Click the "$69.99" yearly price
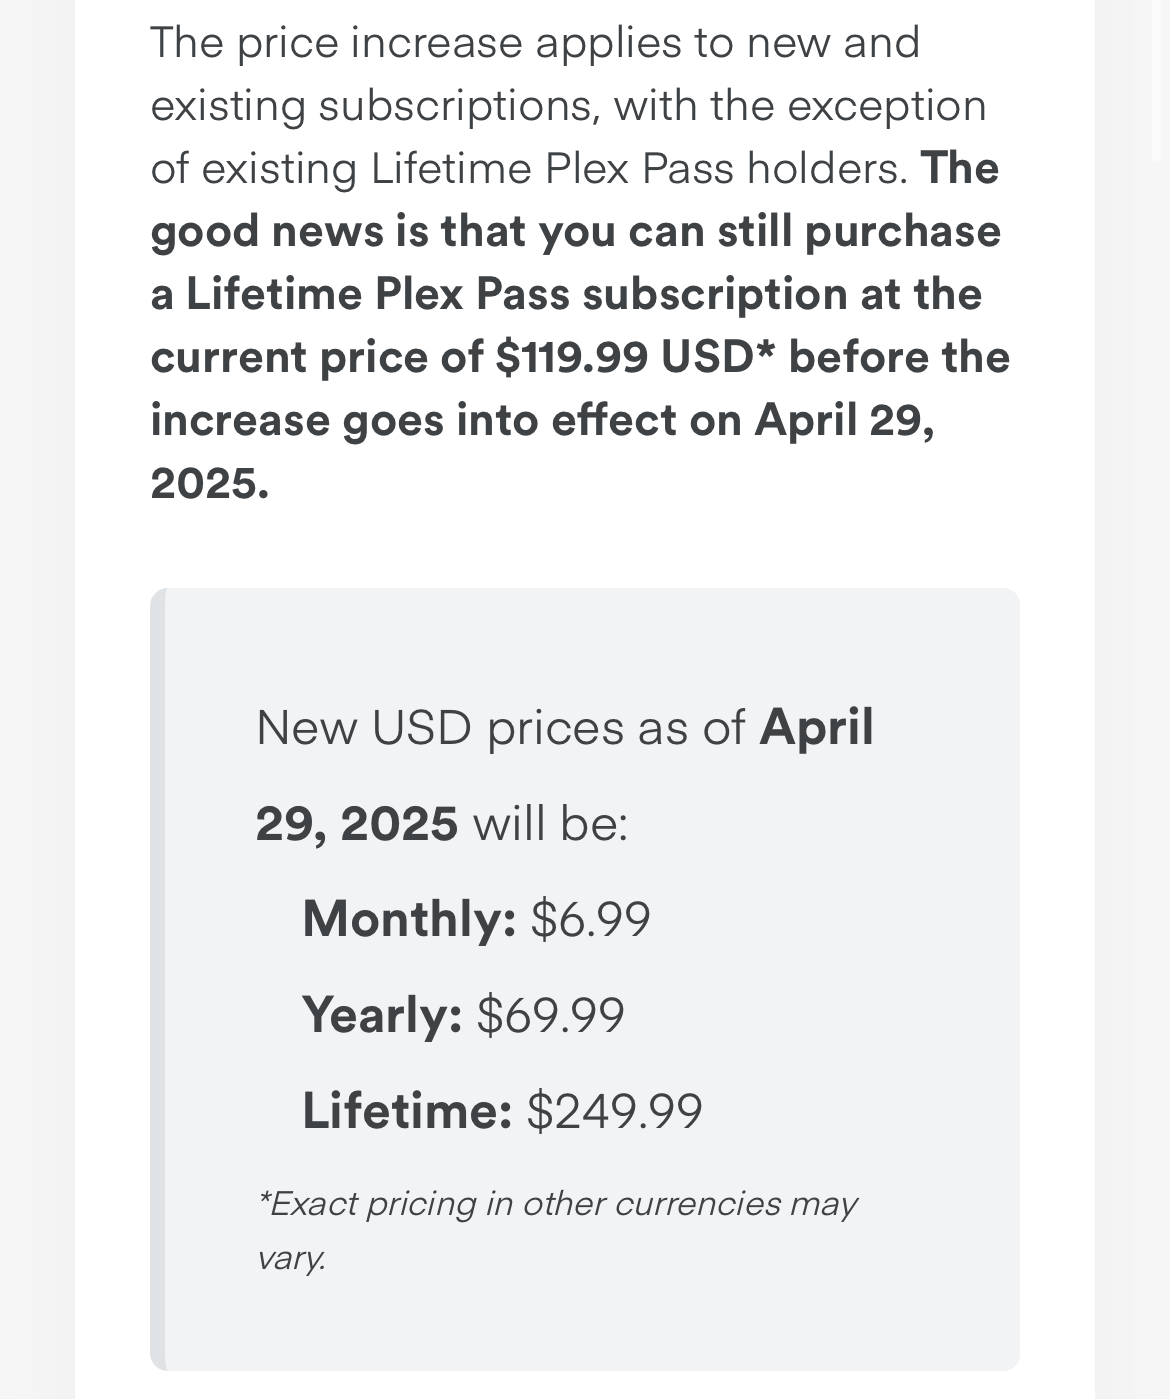This screenshot has width=1170, height=1399. tap(551, 1014)
